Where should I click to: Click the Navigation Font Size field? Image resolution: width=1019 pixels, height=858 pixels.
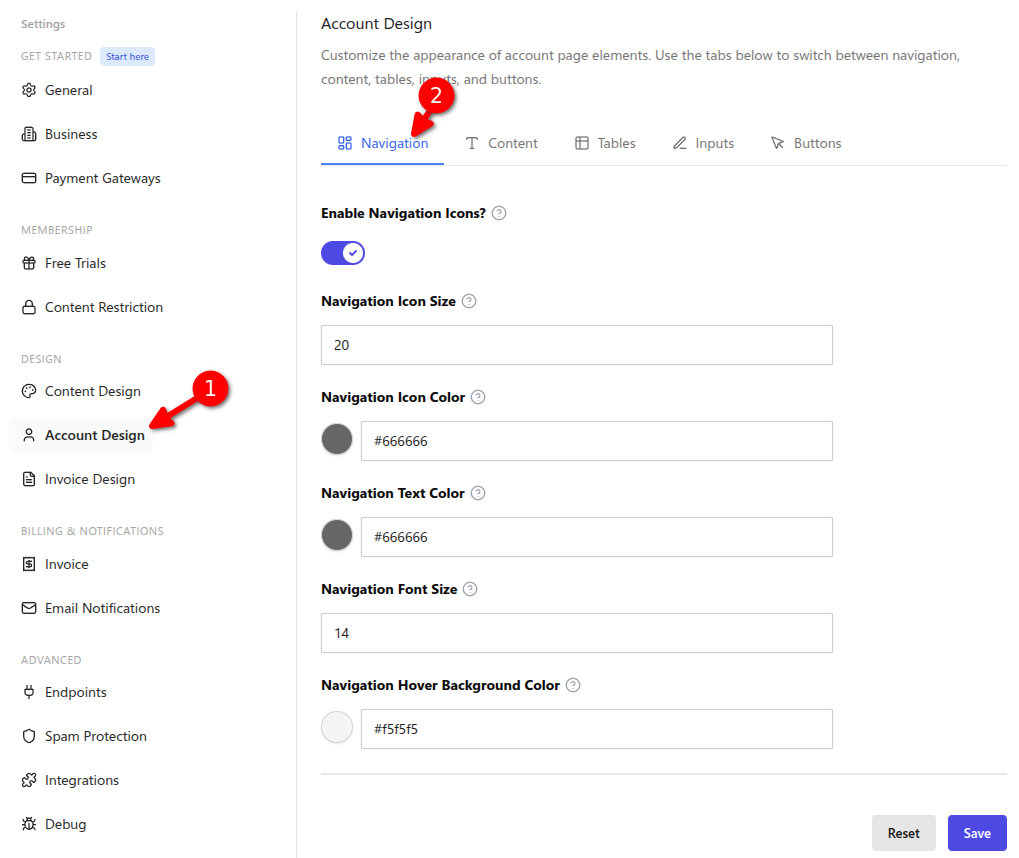pyautogui.click(x=576, y=633)
